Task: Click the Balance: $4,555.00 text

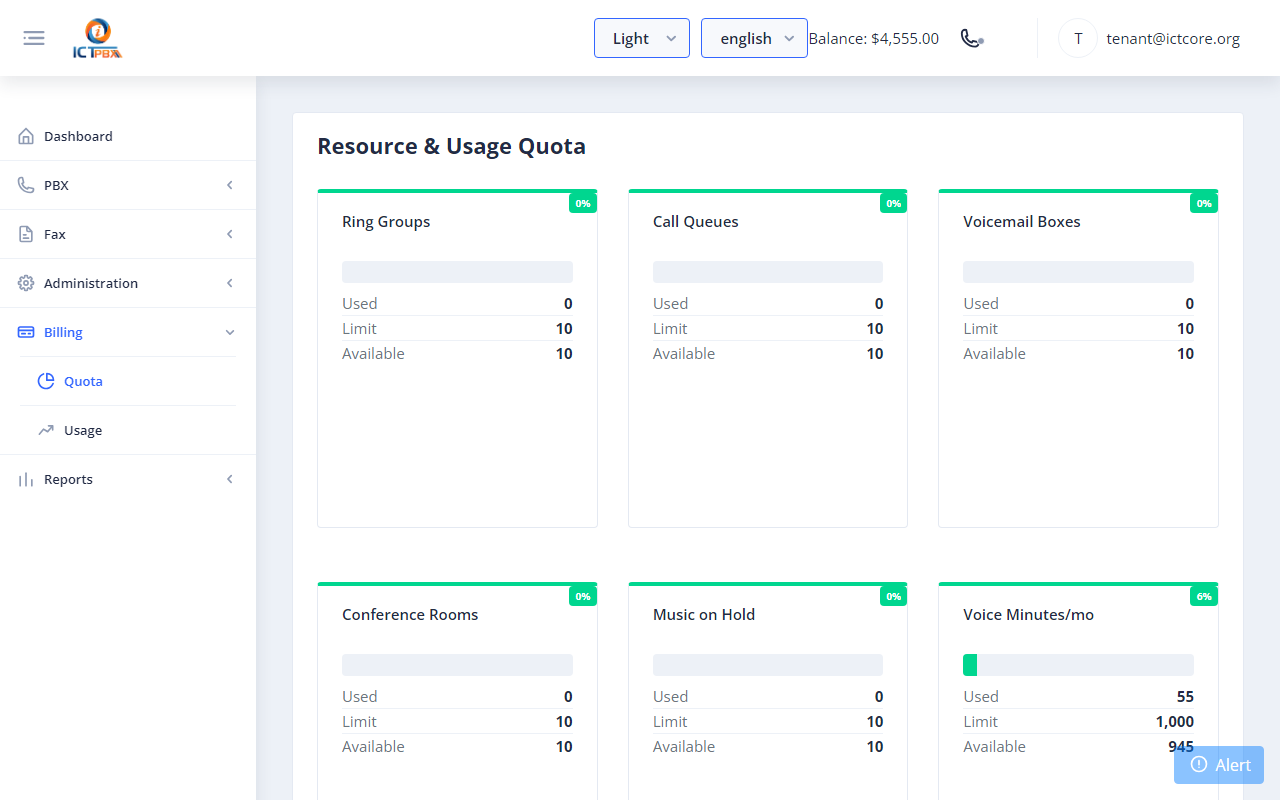Action: pyautogui.click(x=874, y=38)
